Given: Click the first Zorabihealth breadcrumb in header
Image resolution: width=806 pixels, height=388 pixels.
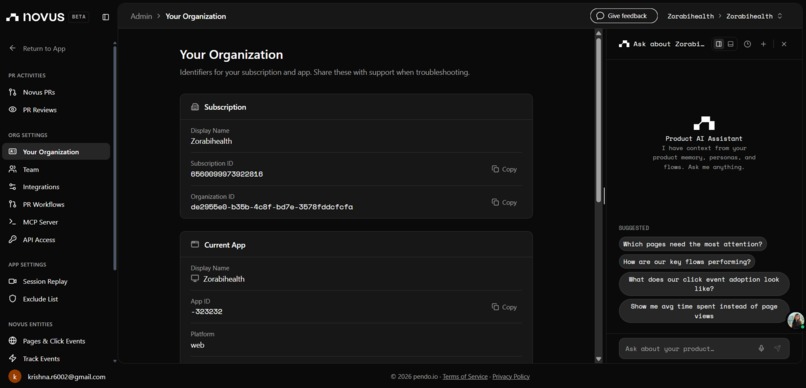Looking at the screenshot, I should click(x=690, y=16).
